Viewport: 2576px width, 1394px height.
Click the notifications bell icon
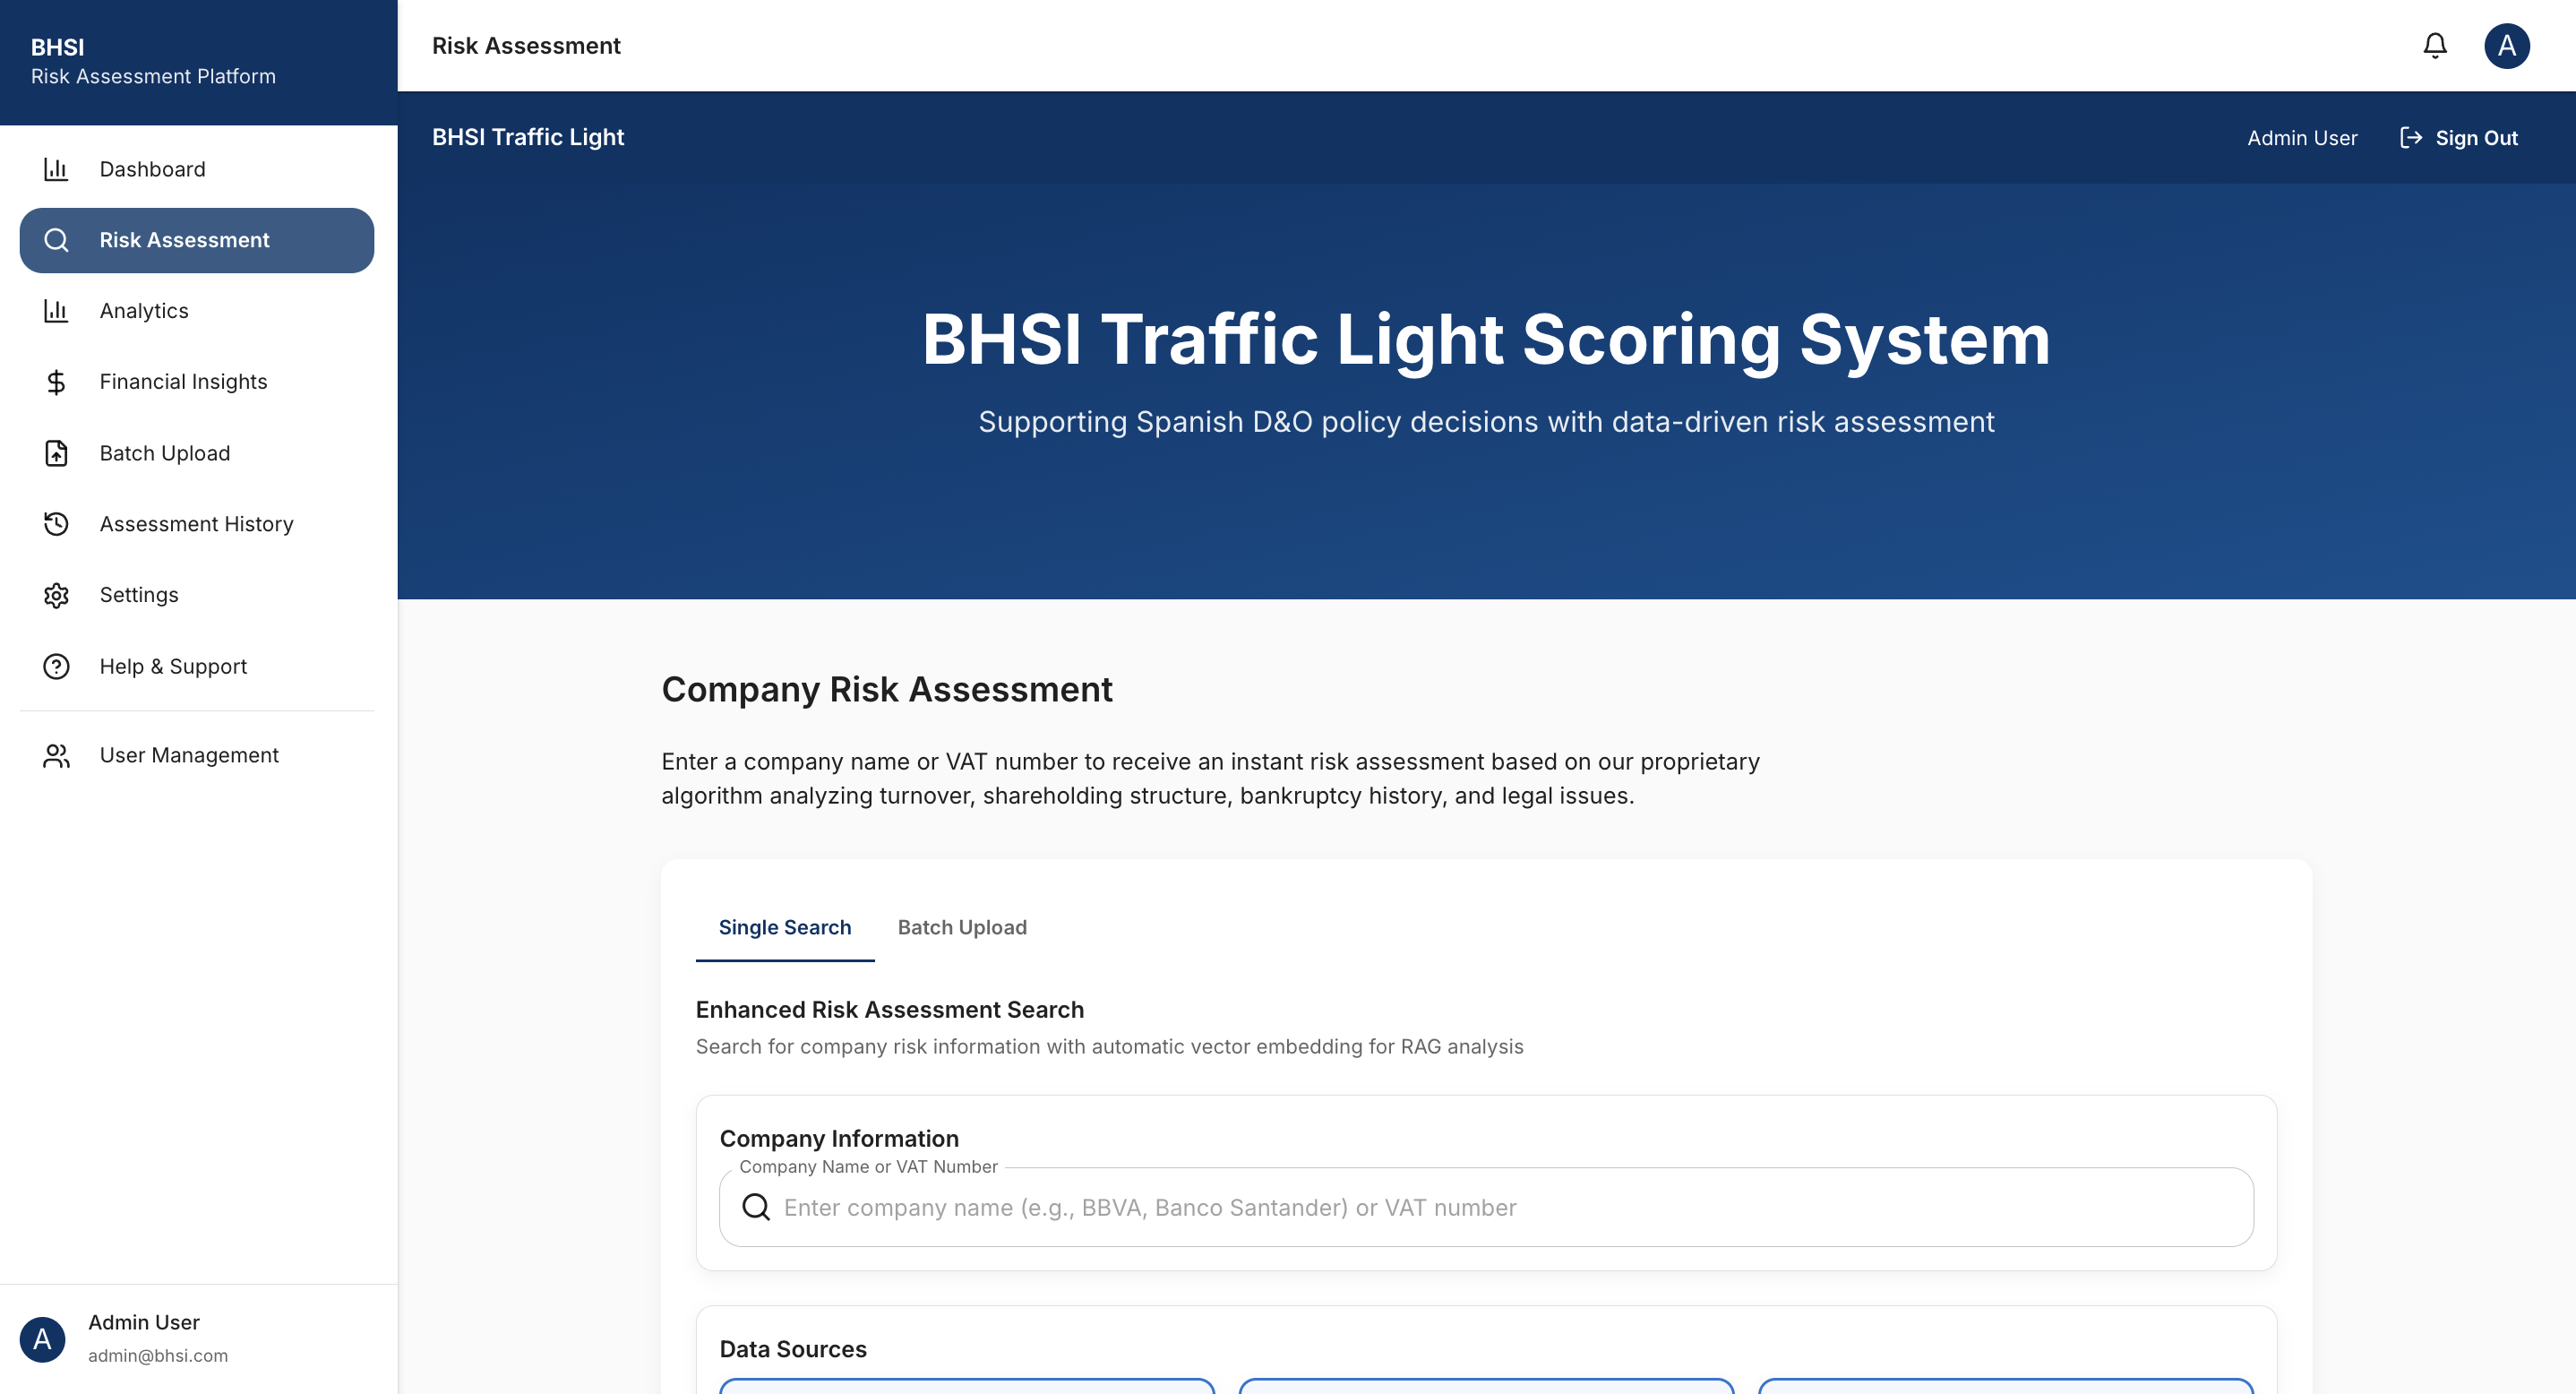(x=2434, y=46)
